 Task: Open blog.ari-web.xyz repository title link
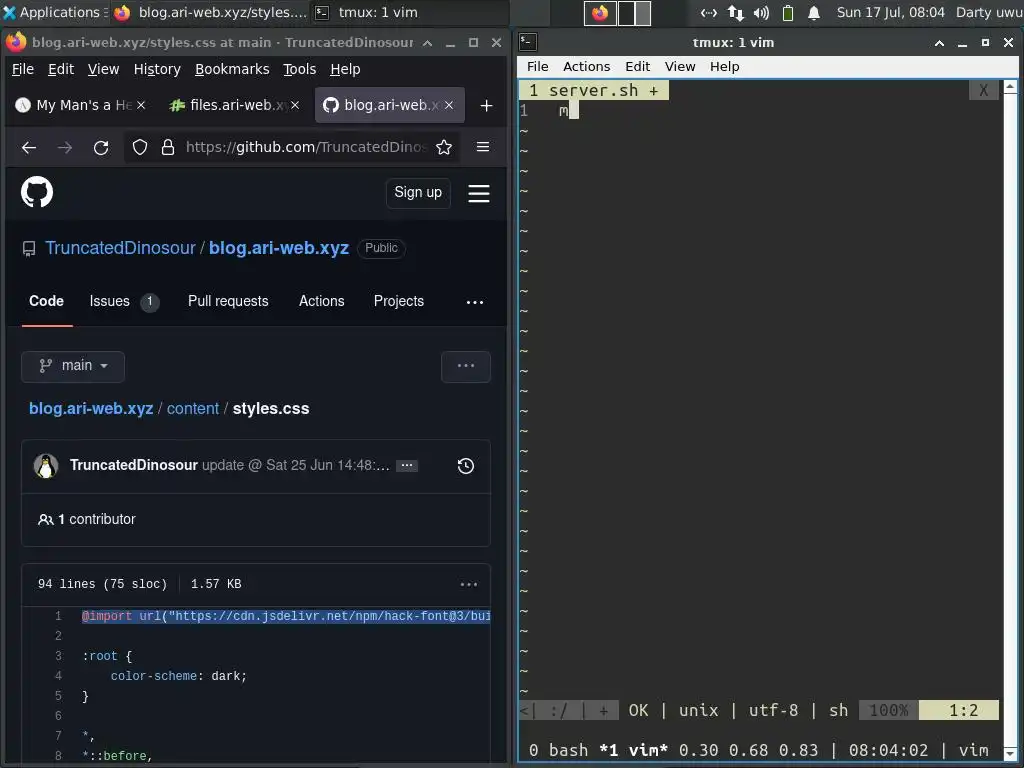[279, 248]
